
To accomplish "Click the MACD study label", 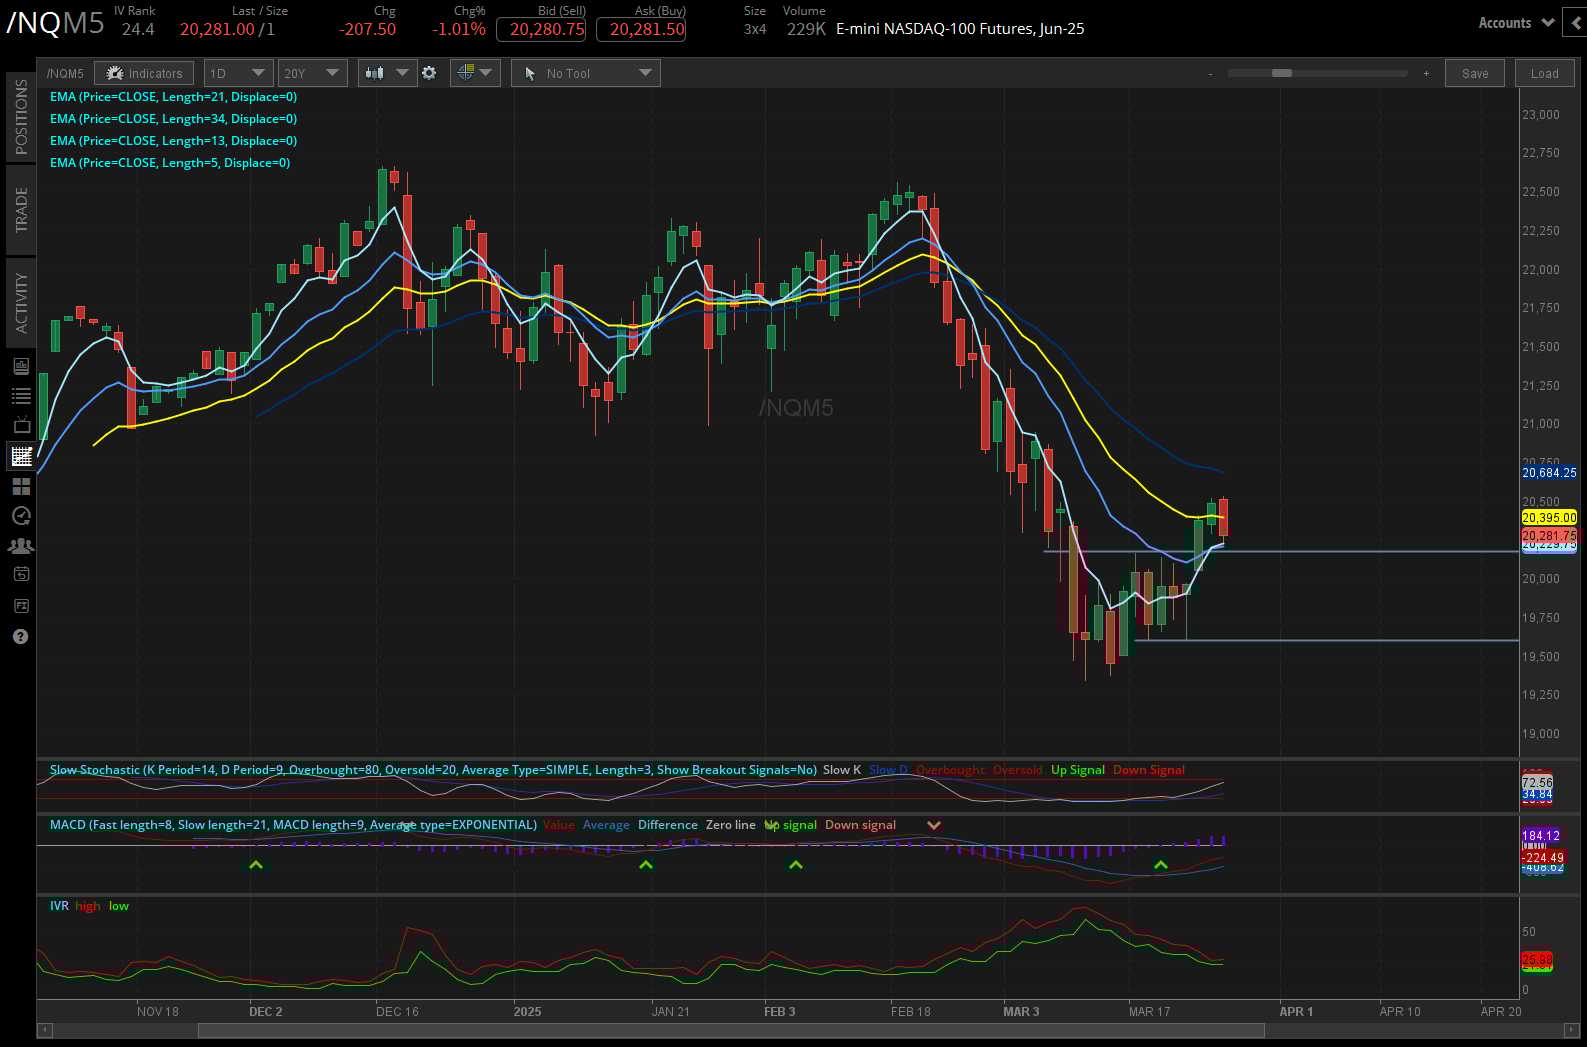I will 293,825.
